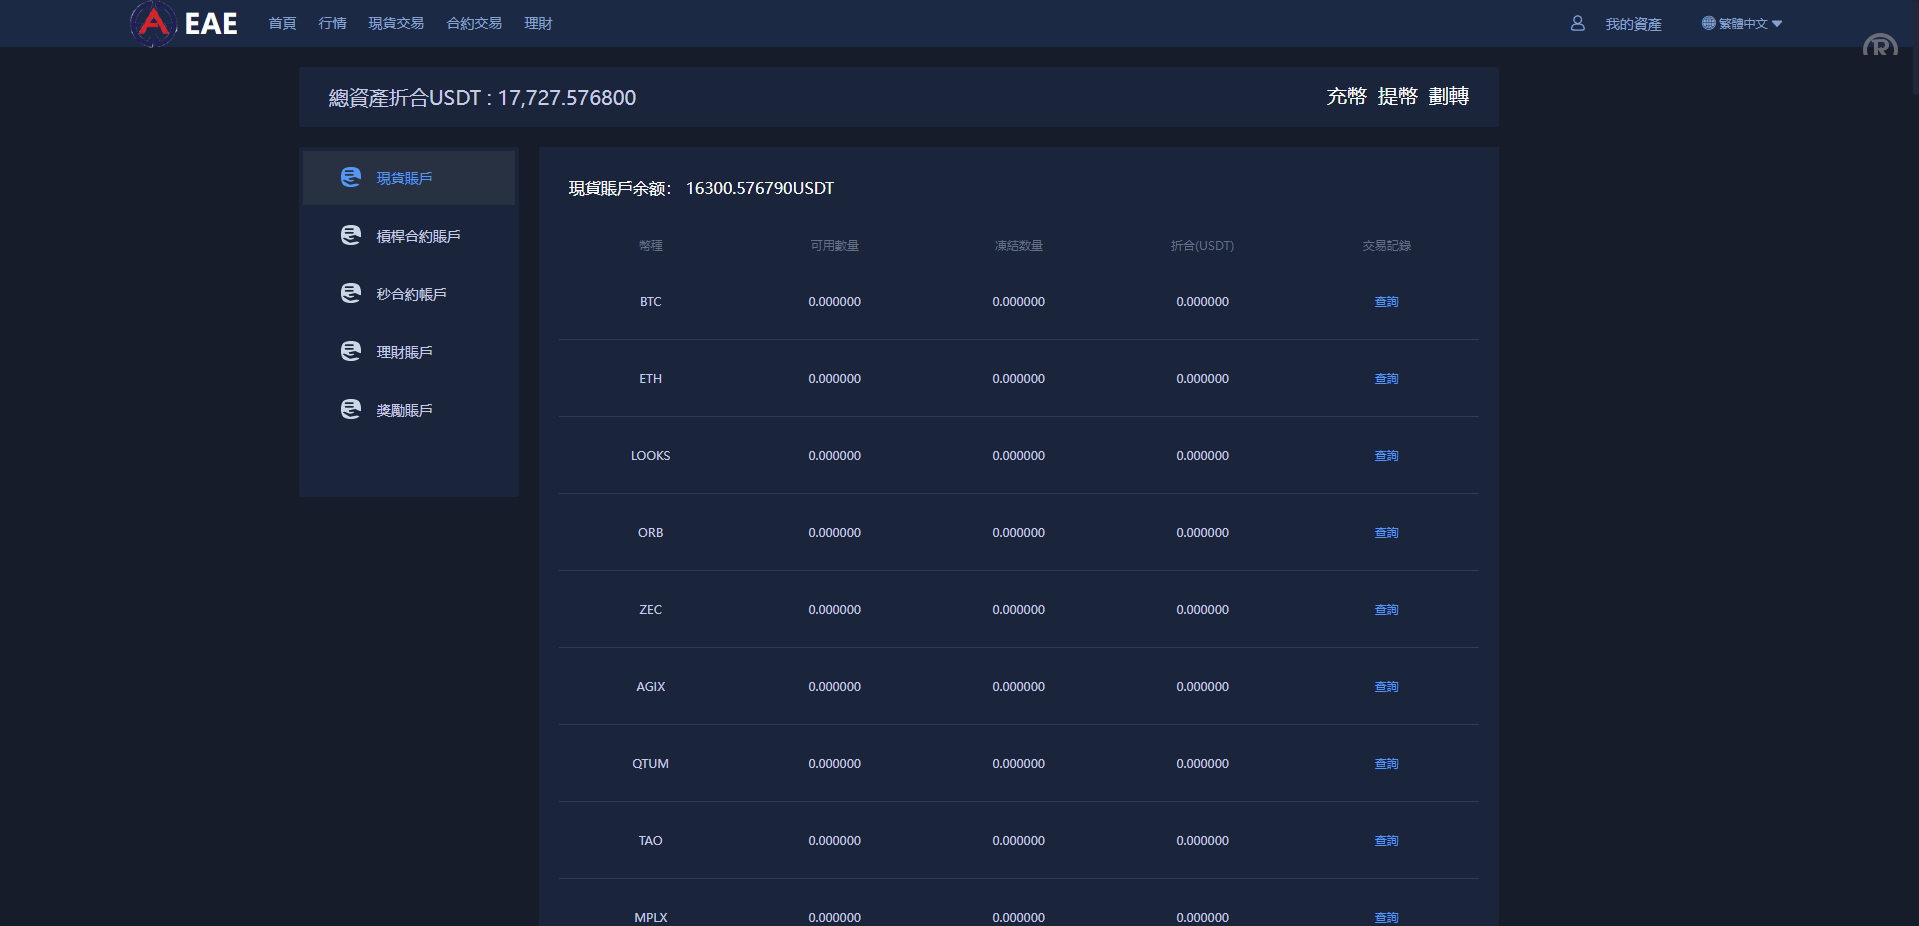The height and width of the screenshot is (926, 1919).
Task: Select the 現貨賬戶 sidebar icon
Action: tap(350, 177)
